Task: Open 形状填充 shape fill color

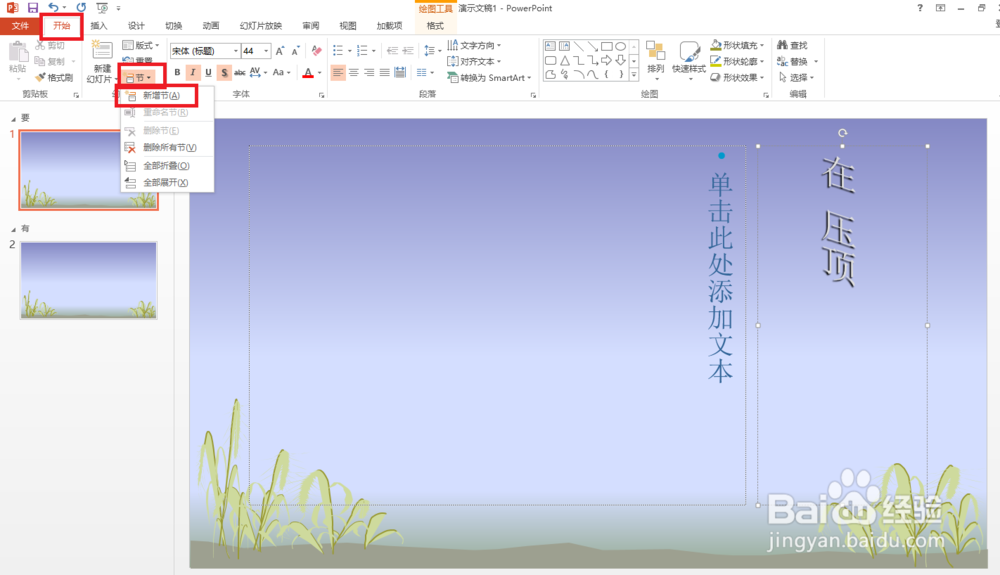Action: click(737, 45)
